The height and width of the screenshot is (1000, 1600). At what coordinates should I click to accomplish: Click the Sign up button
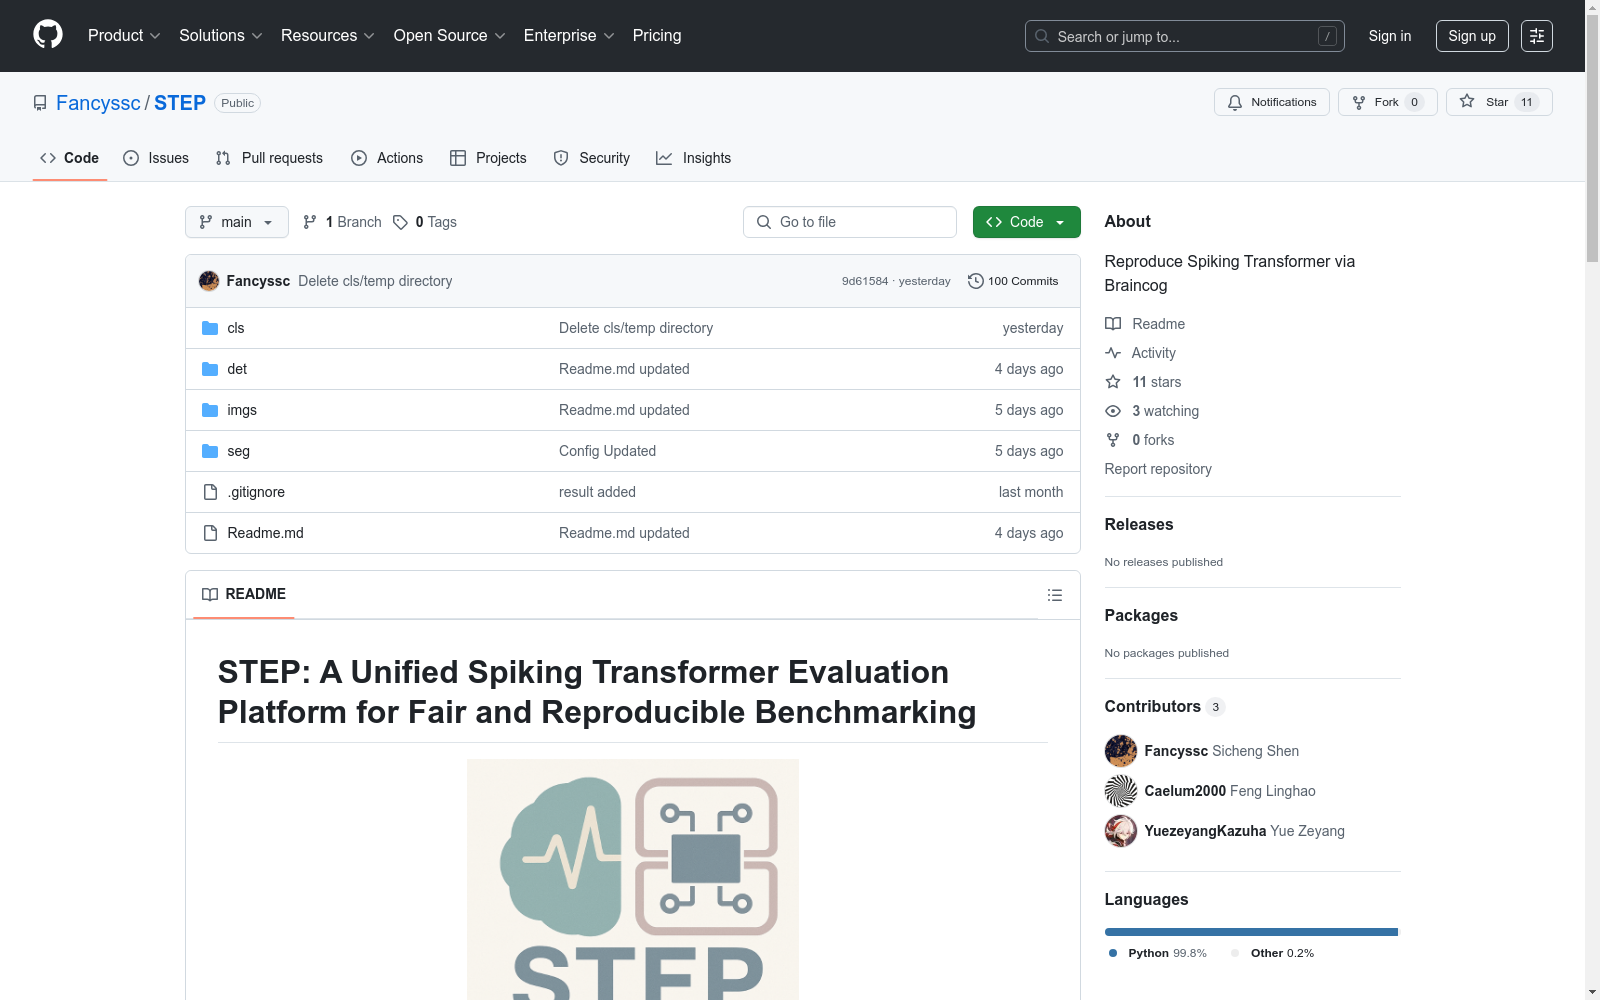point(1472,36)
